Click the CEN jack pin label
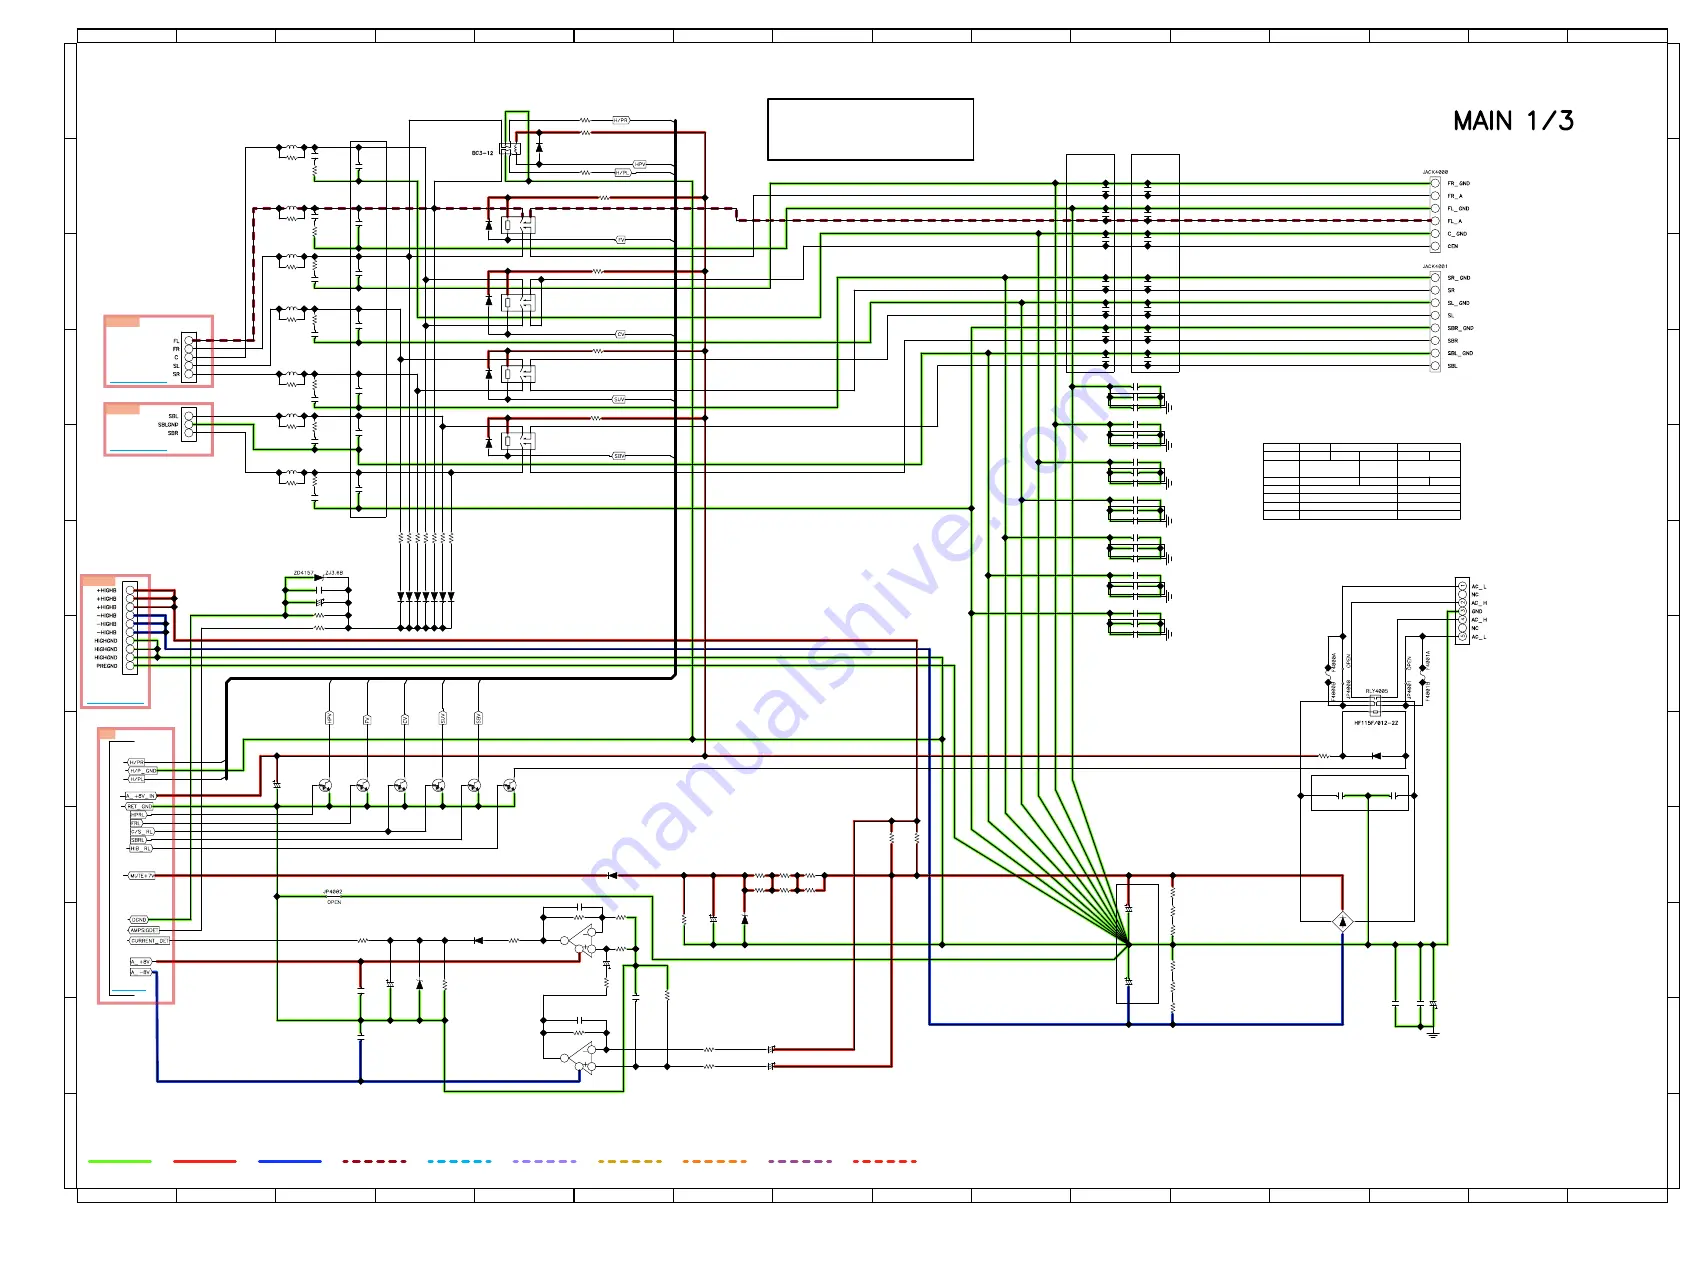The width and height of the screenshot is (1701, 1263). pos(1453,246)
